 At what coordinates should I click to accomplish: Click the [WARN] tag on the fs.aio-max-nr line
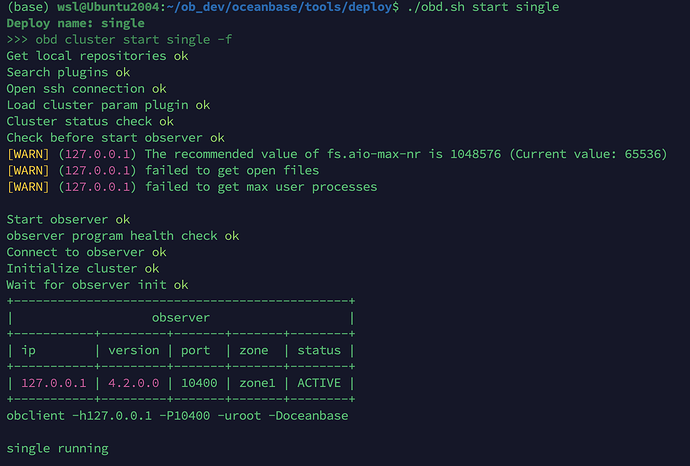click(28, 154)
